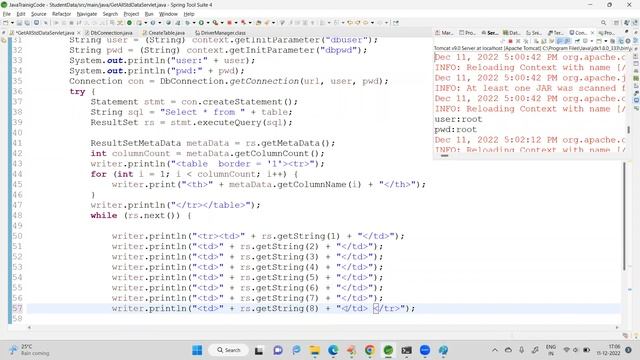The width and height of the screenshot is (640, 360).
Task: Open the Search menu
Action: (110, 14)
